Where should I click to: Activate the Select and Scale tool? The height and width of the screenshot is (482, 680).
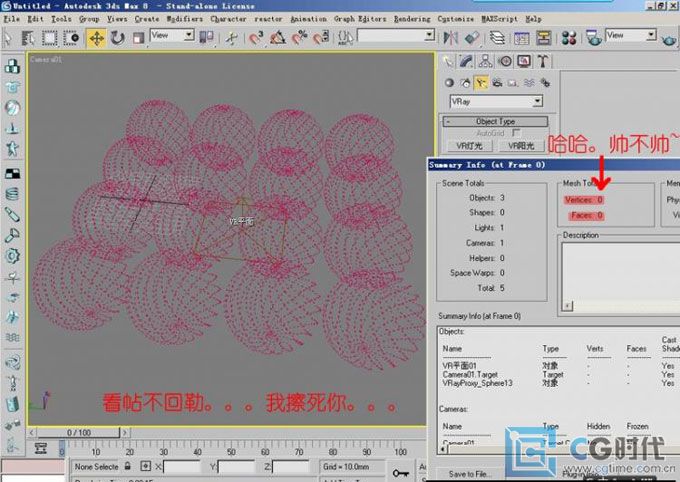(x=138, y=38)
